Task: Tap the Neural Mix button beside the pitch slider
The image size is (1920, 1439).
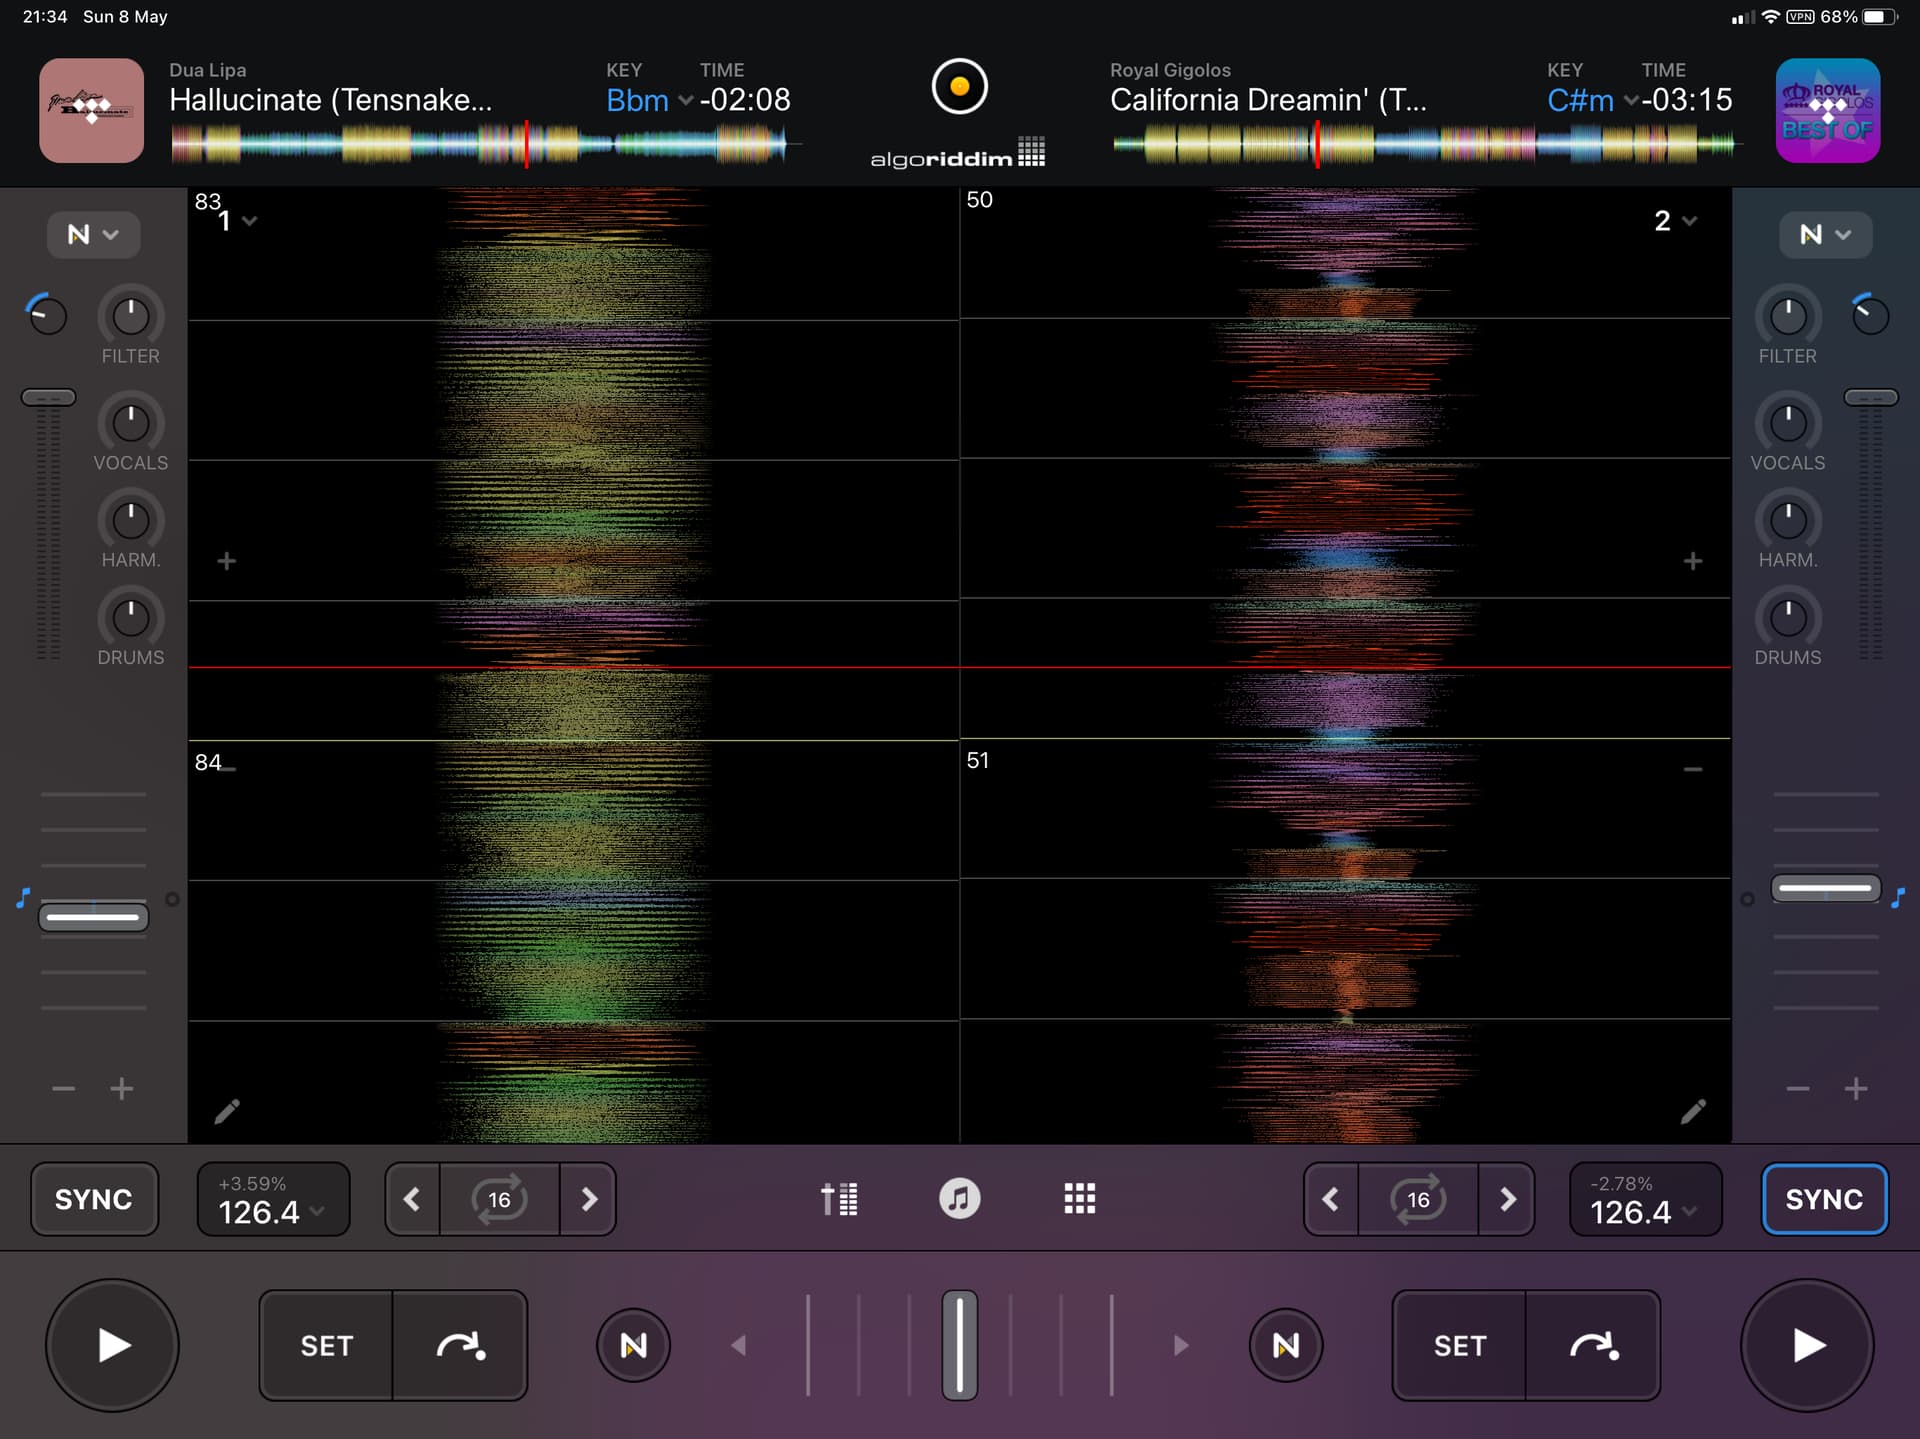Action: point(633,1345)
